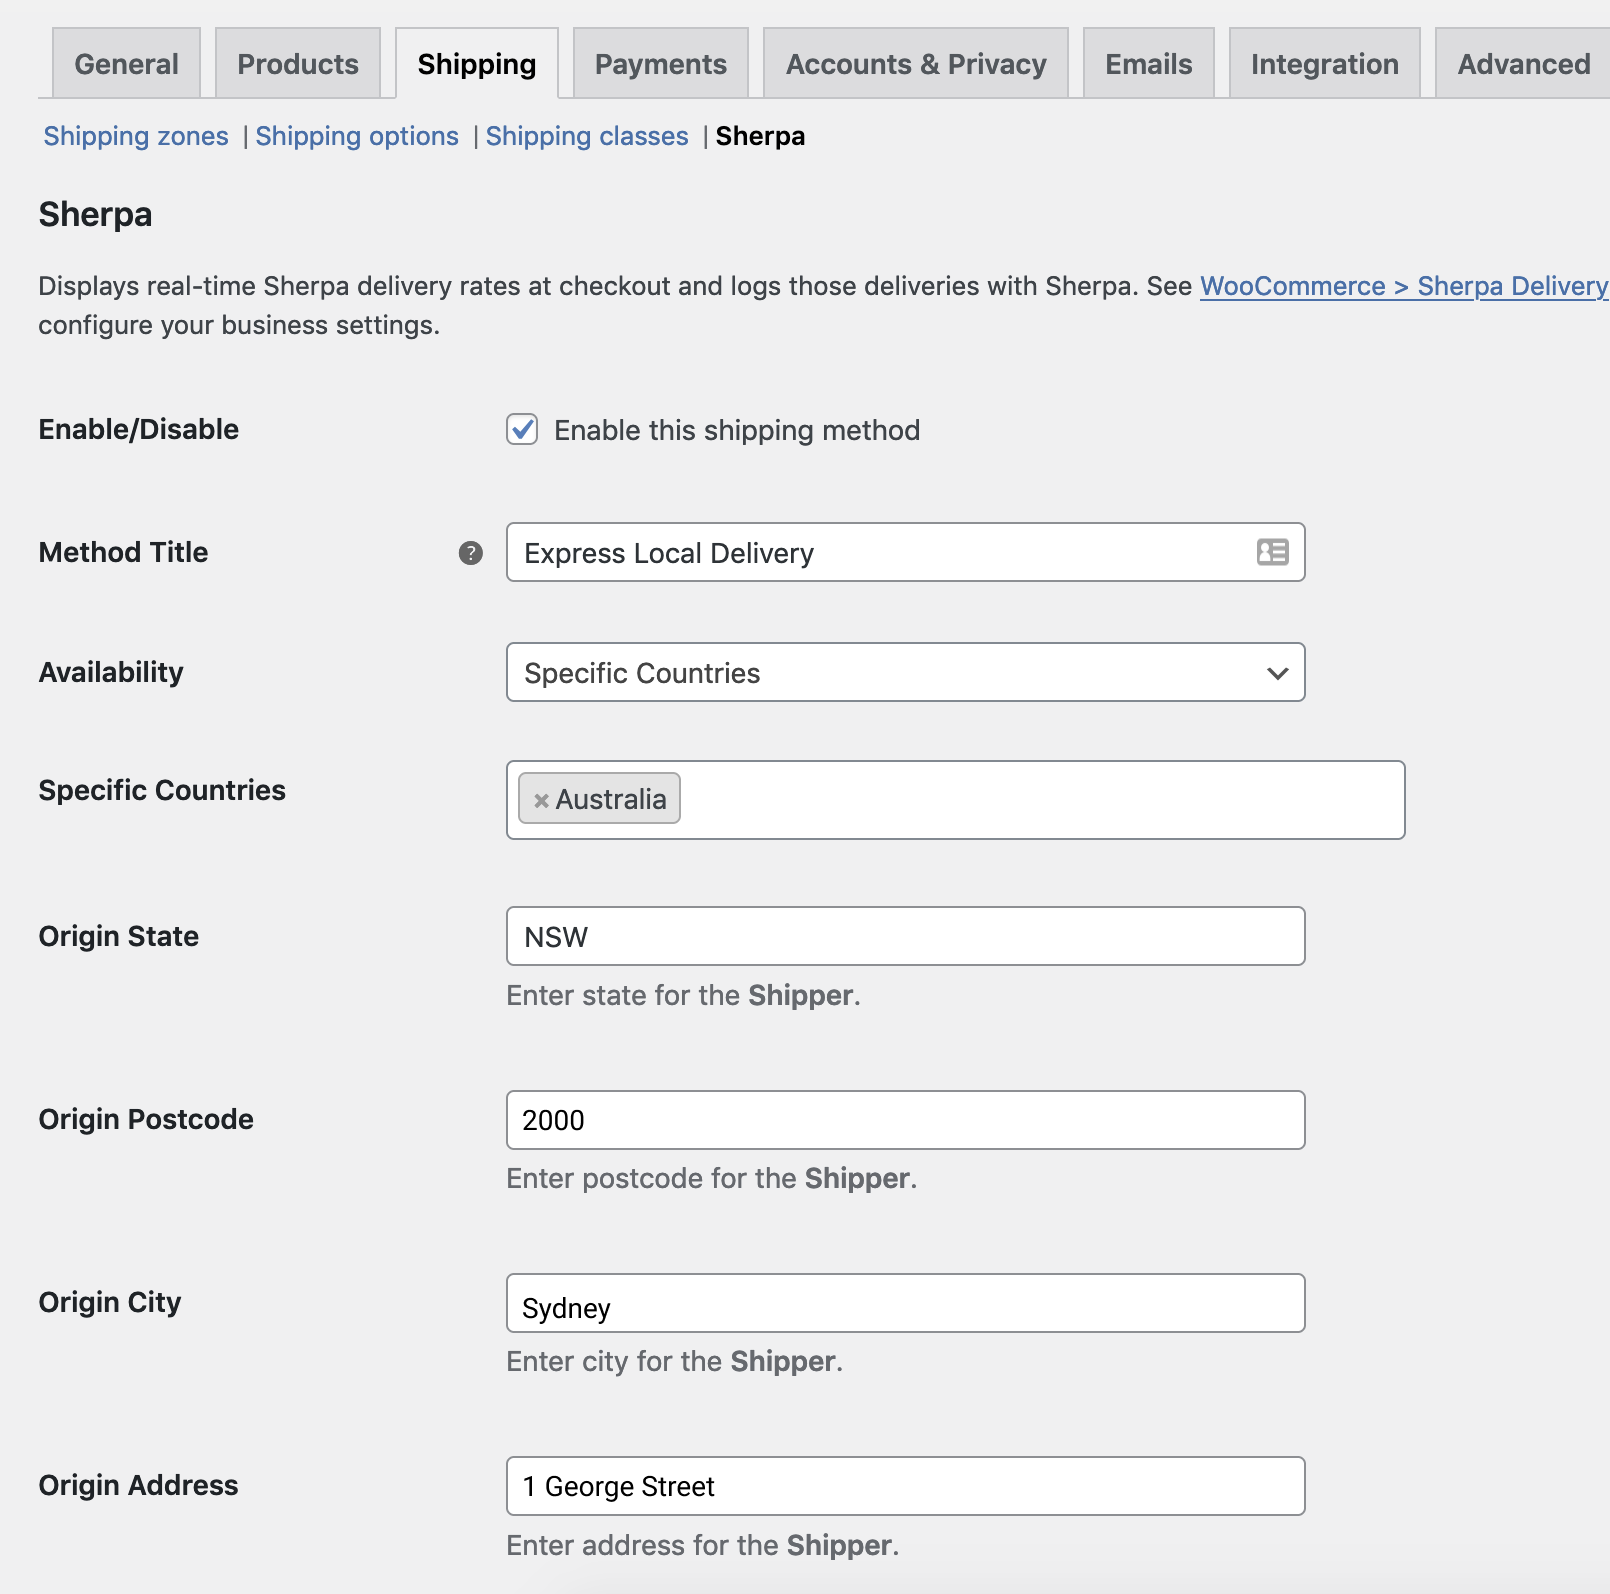Image resolution: width=1610 pixels, height=1594 pixels.
Task: Click the contact card autofill icon in Method Title
Action: point(1272,552)
